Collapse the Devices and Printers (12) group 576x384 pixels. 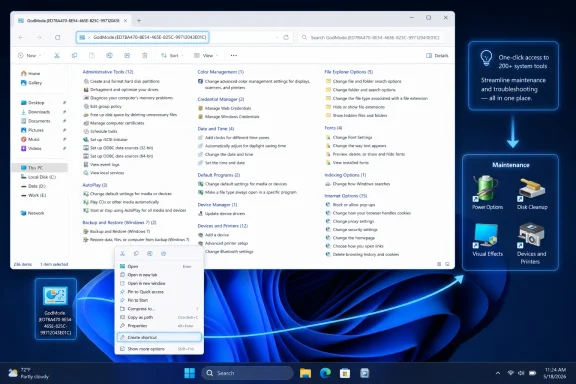223,226
